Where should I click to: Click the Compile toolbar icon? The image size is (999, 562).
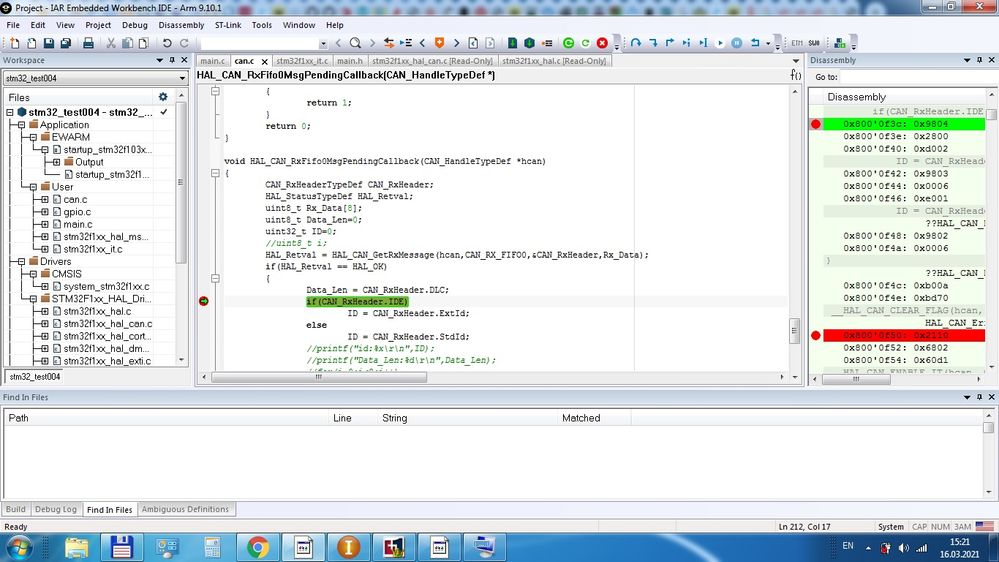512,43
